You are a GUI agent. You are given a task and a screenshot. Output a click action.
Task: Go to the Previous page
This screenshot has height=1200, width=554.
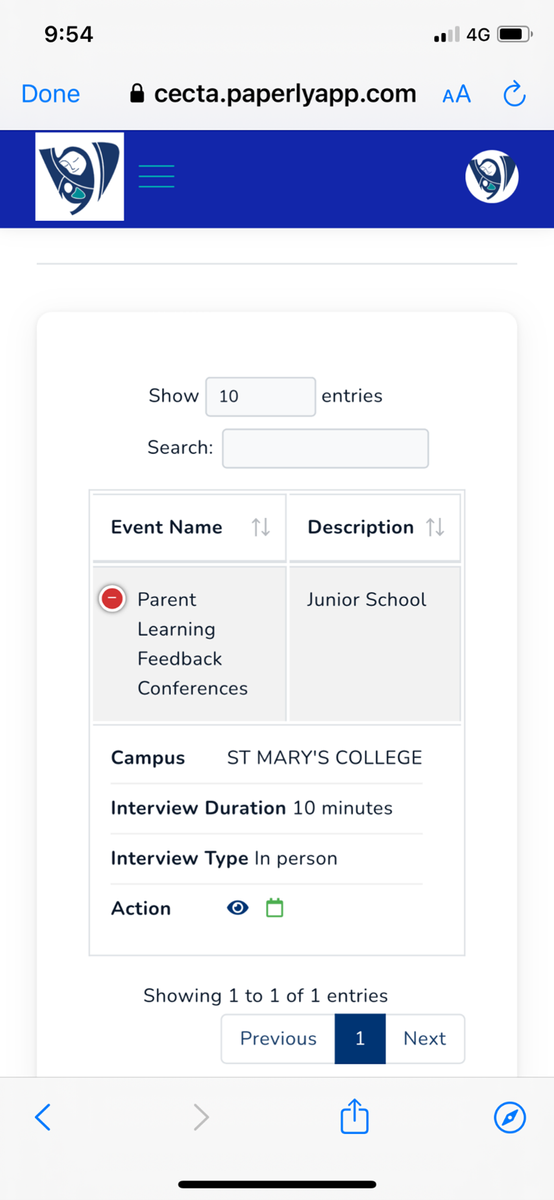pos(278,1038)
